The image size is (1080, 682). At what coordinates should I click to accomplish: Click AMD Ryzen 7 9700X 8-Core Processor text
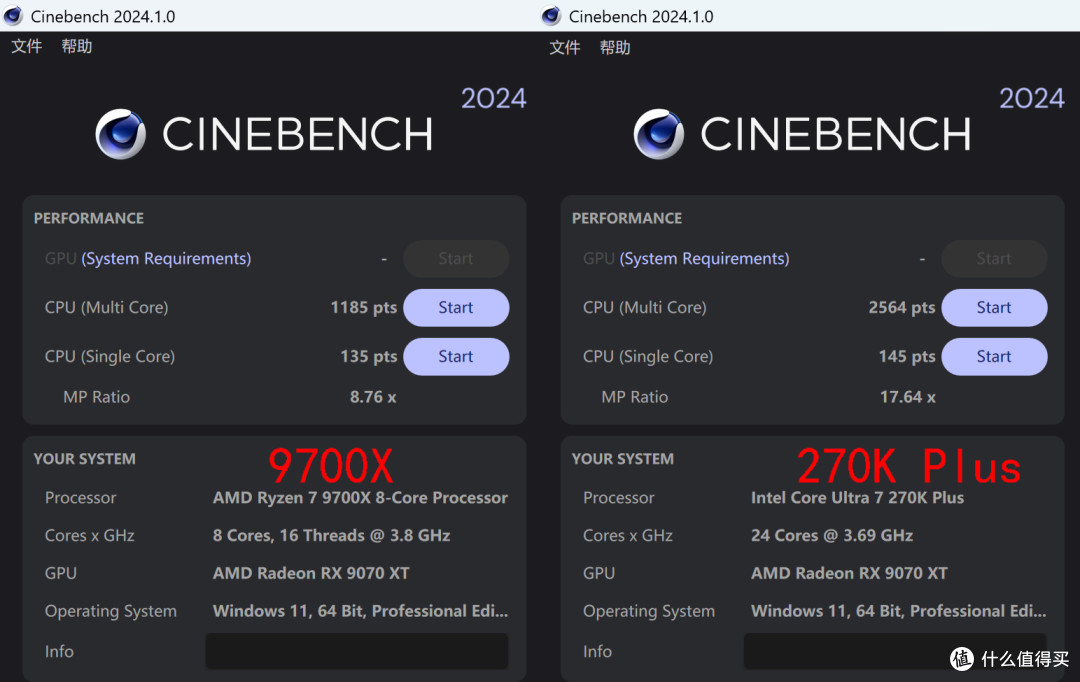(360, 497)
